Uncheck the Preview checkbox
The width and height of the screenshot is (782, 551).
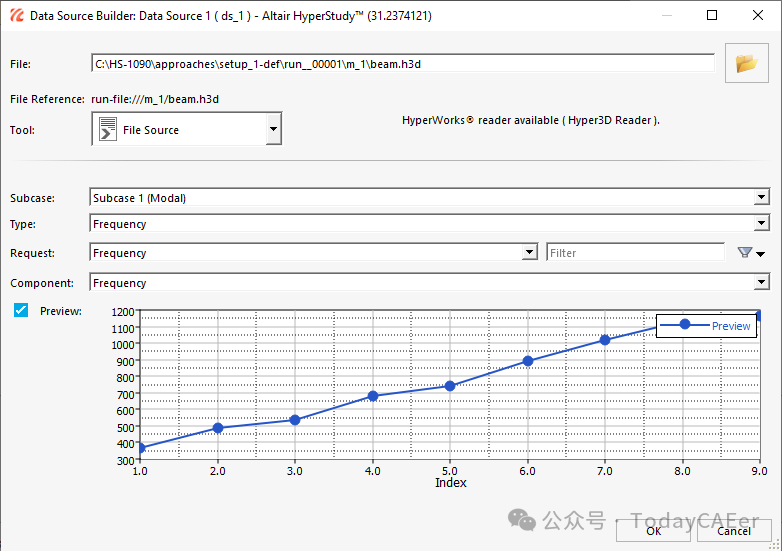click(21, 310)
